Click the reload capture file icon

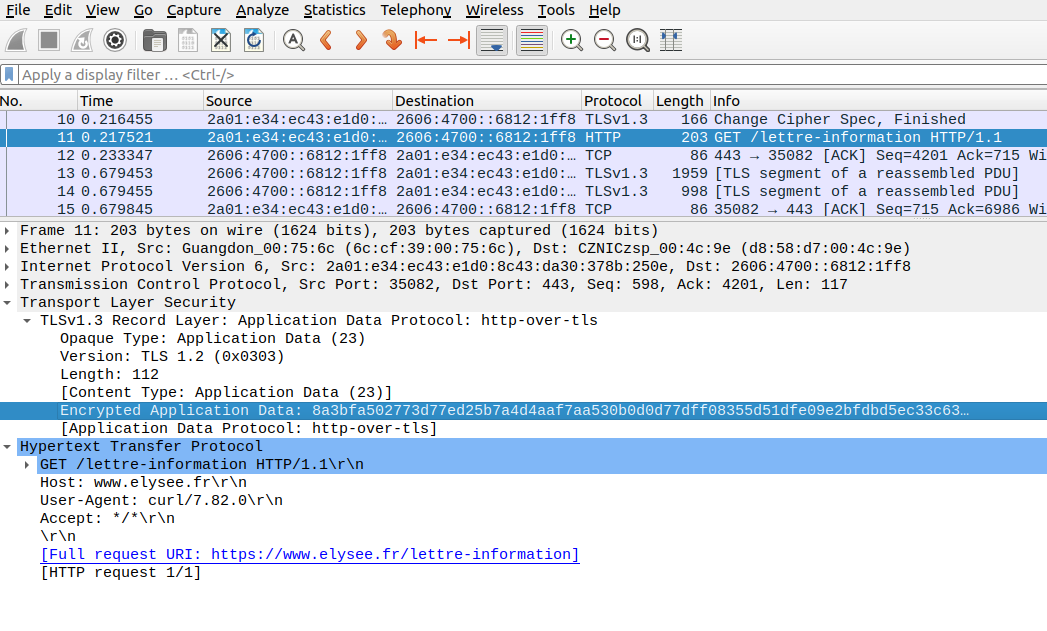[x=254, y=40]
